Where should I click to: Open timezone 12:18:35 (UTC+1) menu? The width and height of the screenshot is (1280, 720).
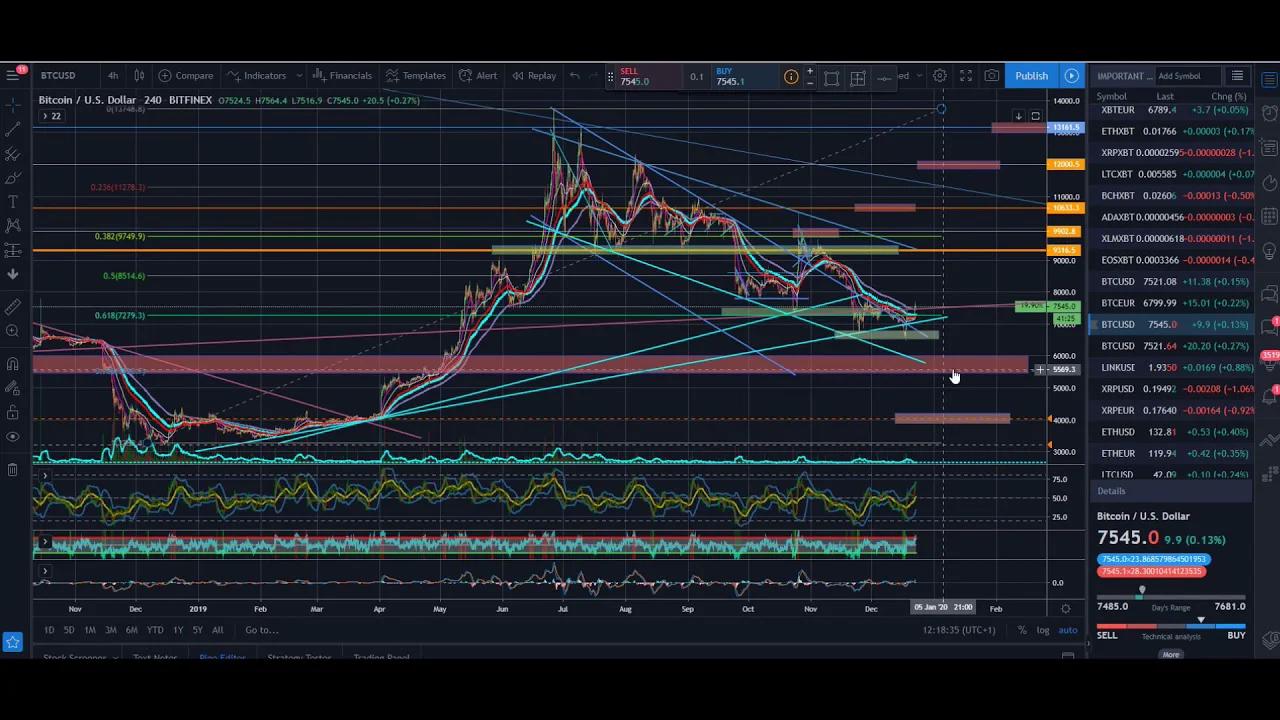[960, 630]
